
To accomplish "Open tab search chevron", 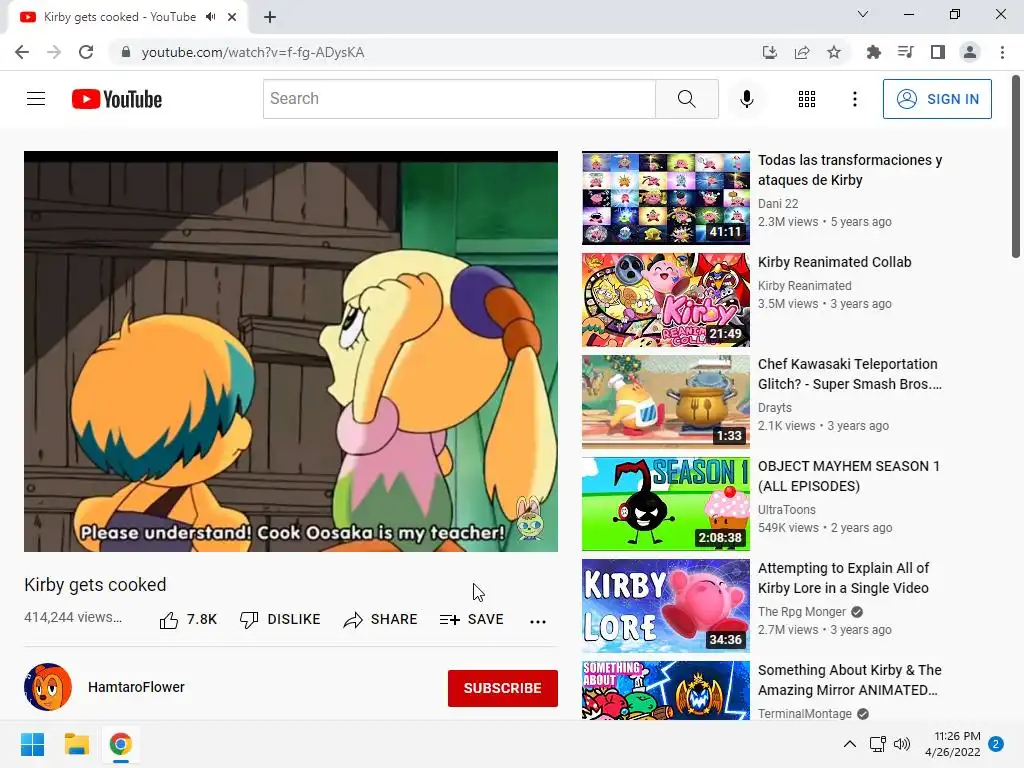I will (863, 14).
